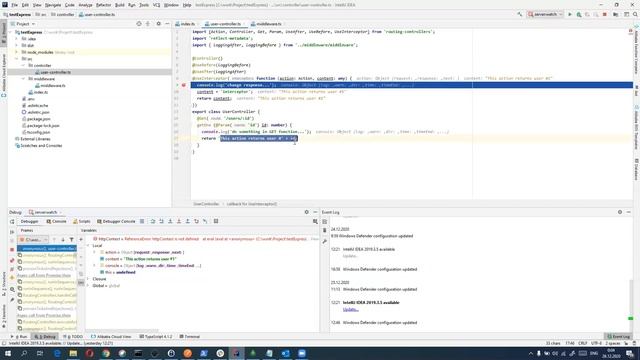Open Debug panel settings gear
The width and height of the screenshot is (640, 360).
307,212
